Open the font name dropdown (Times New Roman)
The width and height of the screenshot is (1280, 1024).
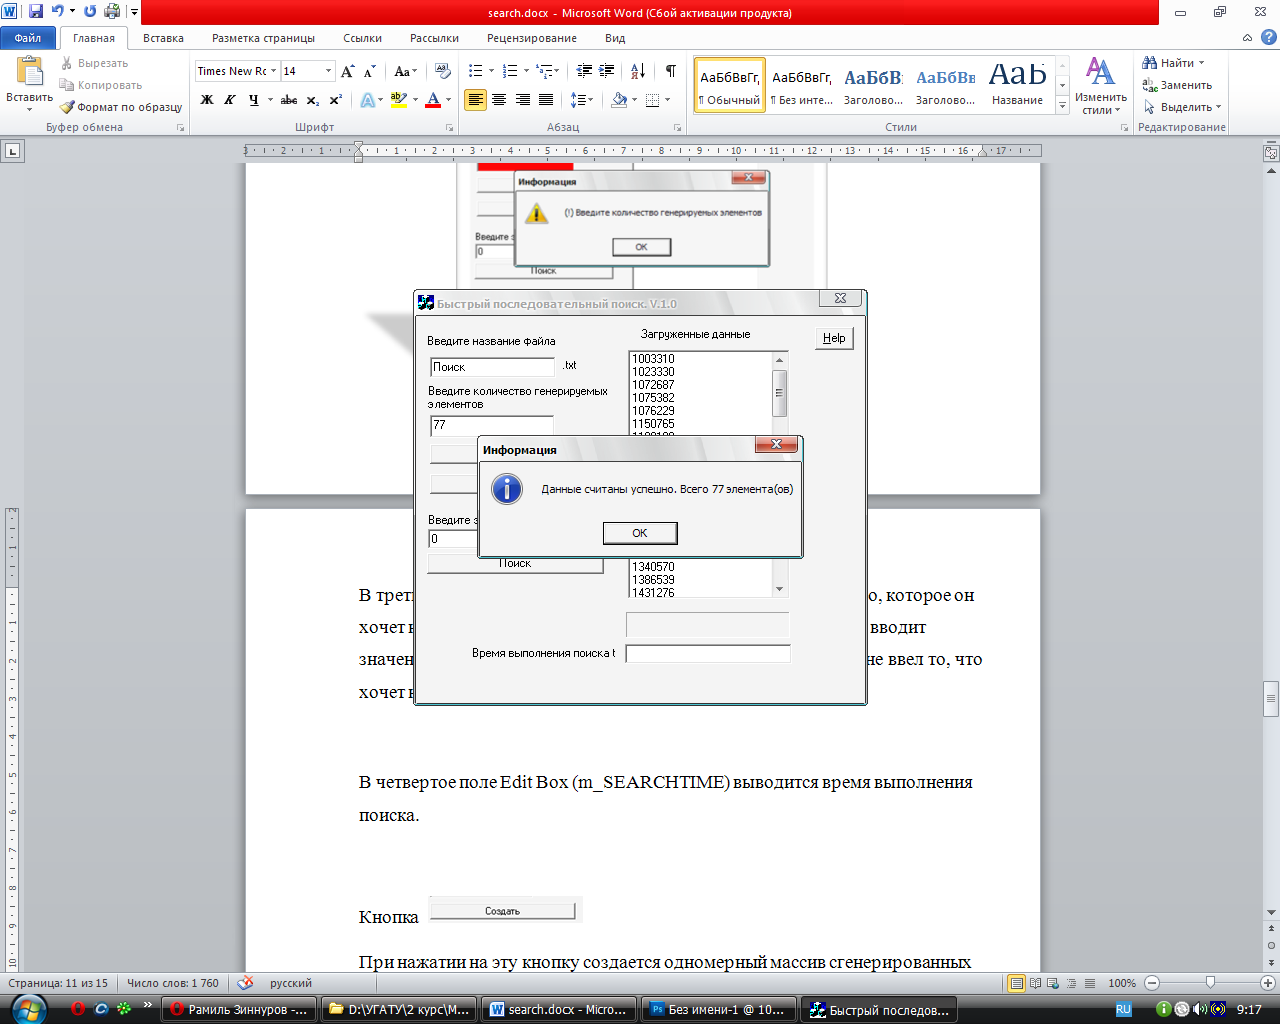[273, 71]
